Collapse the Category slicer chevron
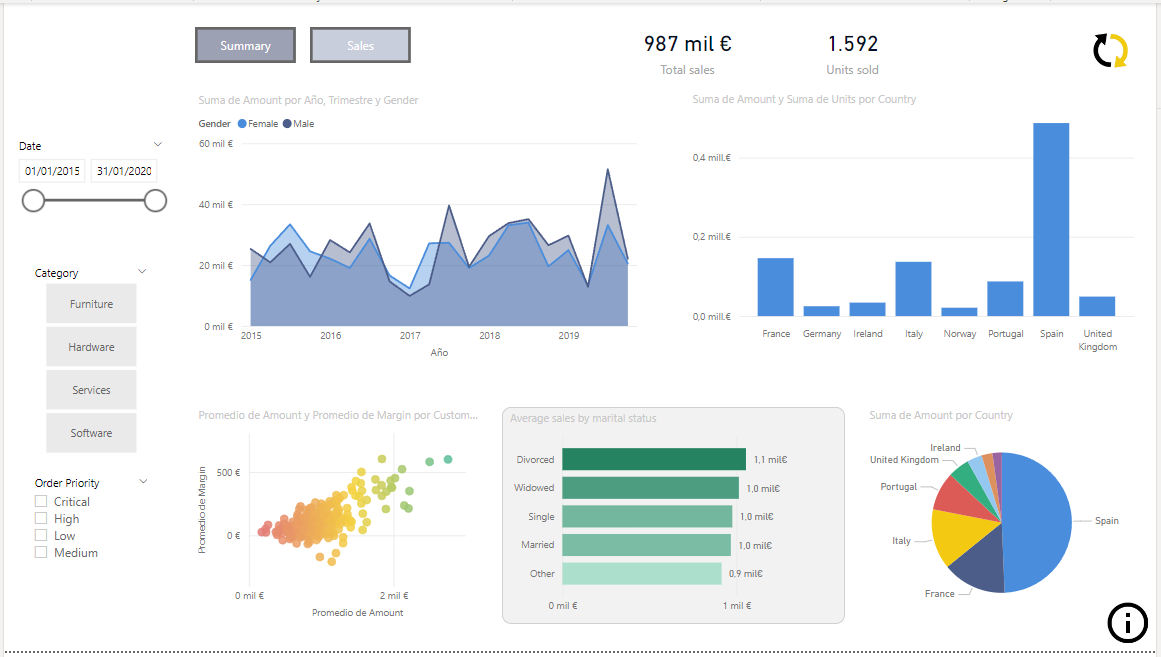The image size is (1161, 657). tap(142, 272)
